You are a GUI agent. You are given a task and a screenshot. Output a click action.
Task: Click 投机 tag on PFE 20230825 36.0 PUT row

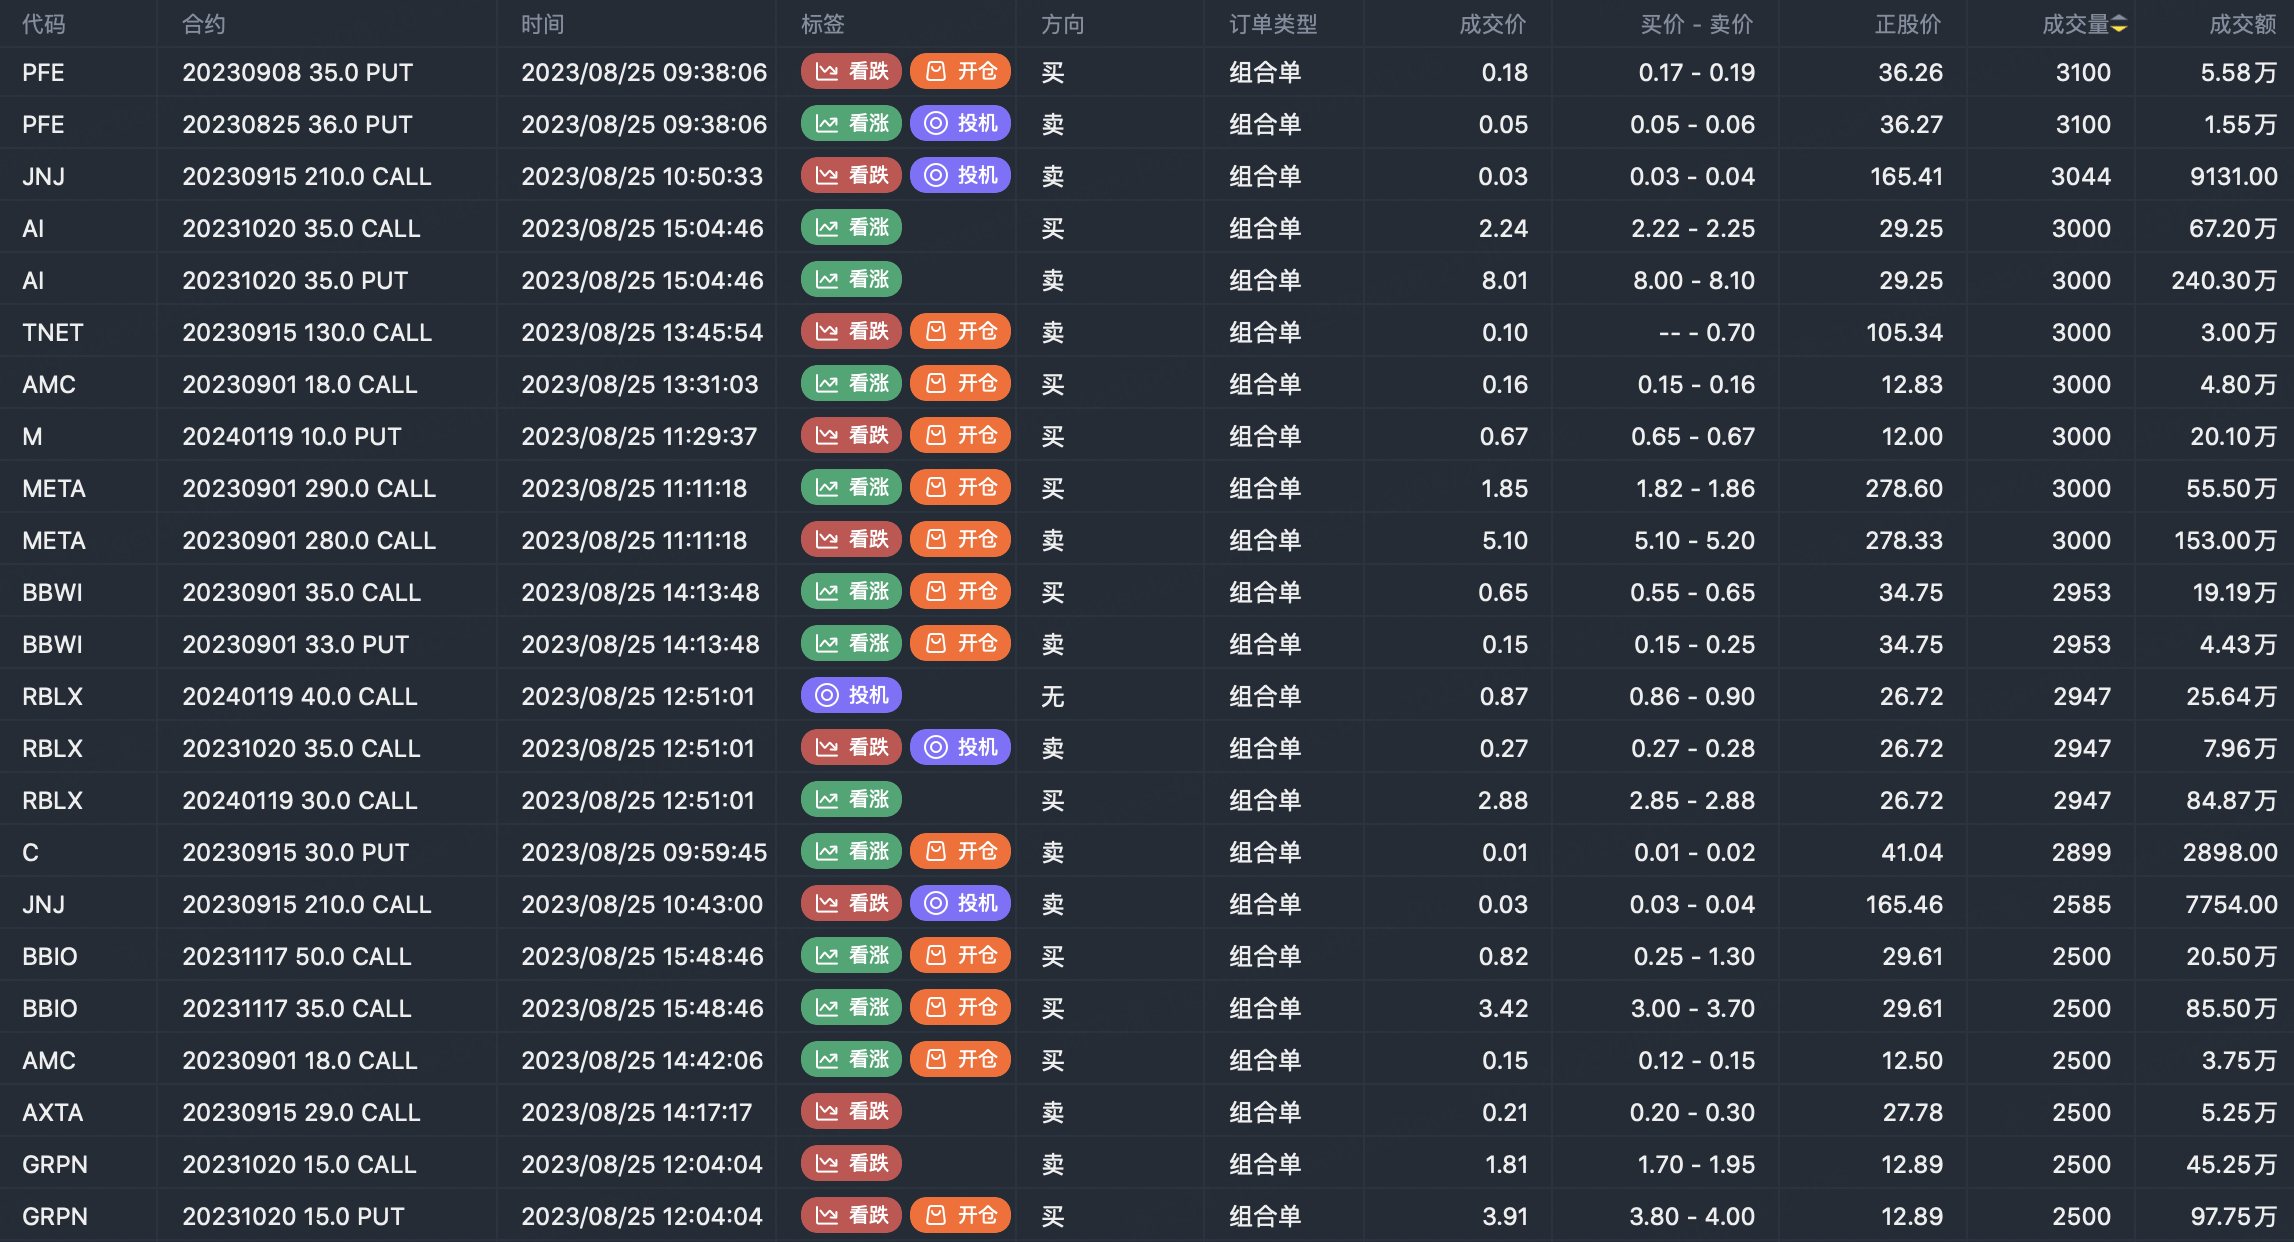tap(960, 124)
